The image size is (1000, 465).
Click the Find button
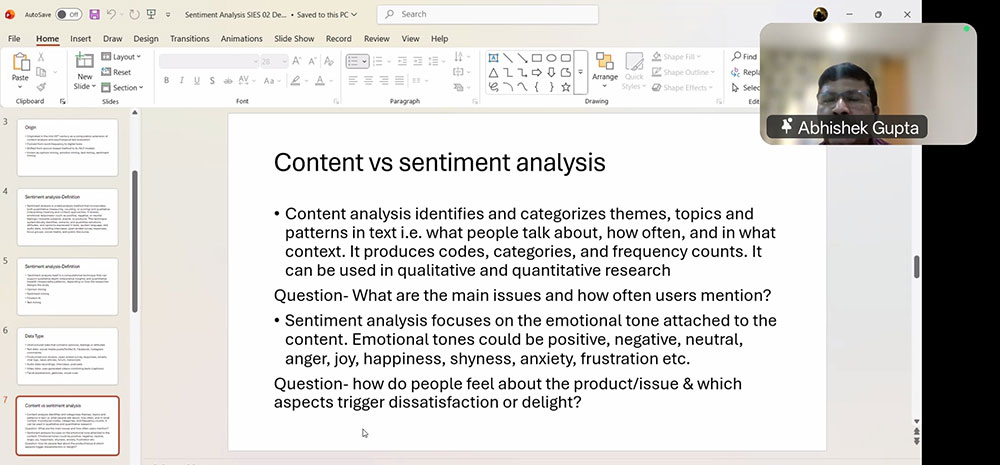pos(744,57)
